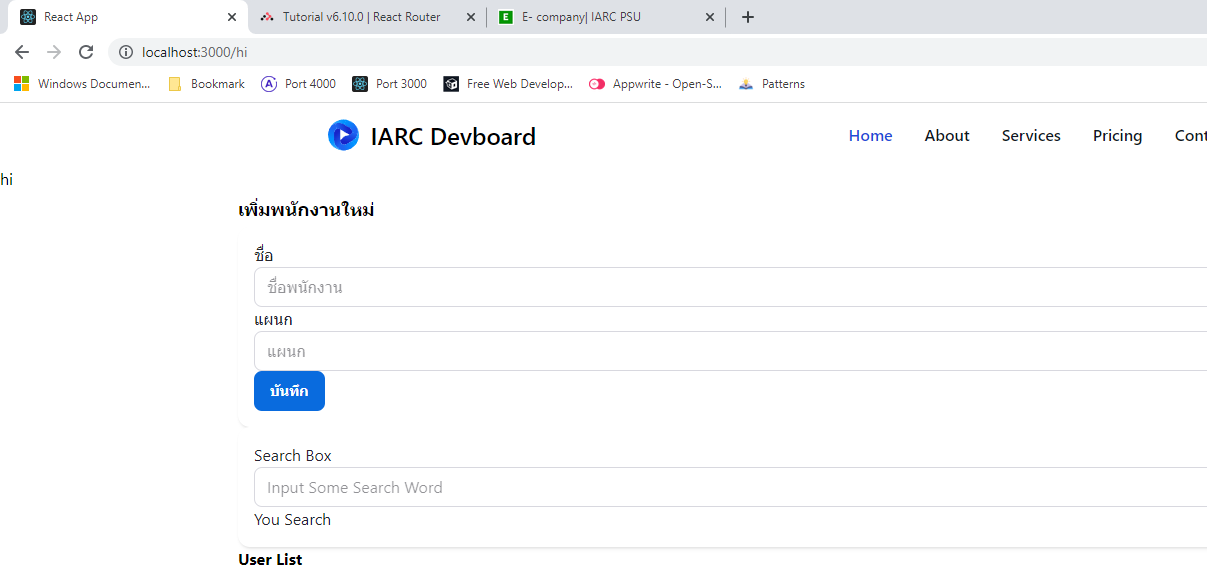Open the Patterns bookmark
The width and height of the screenshot is (1207, 573).
772,84
